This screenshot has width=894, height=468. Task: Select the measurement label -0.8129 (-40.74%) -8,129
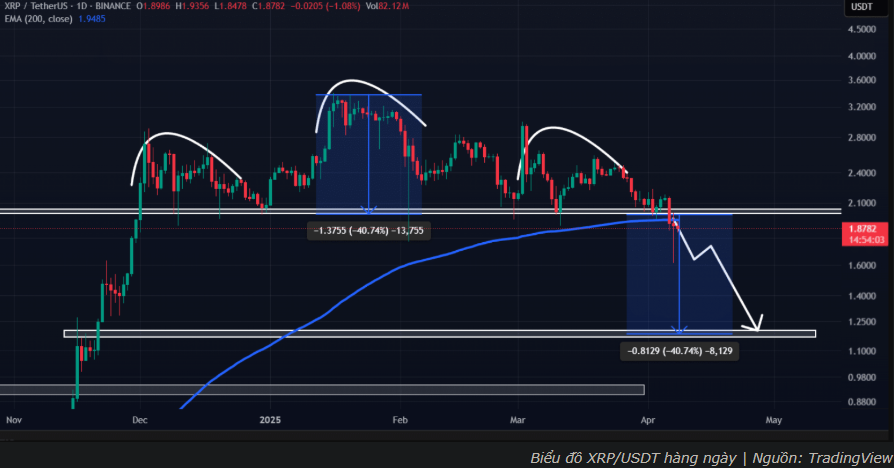(x=680, y=351)
